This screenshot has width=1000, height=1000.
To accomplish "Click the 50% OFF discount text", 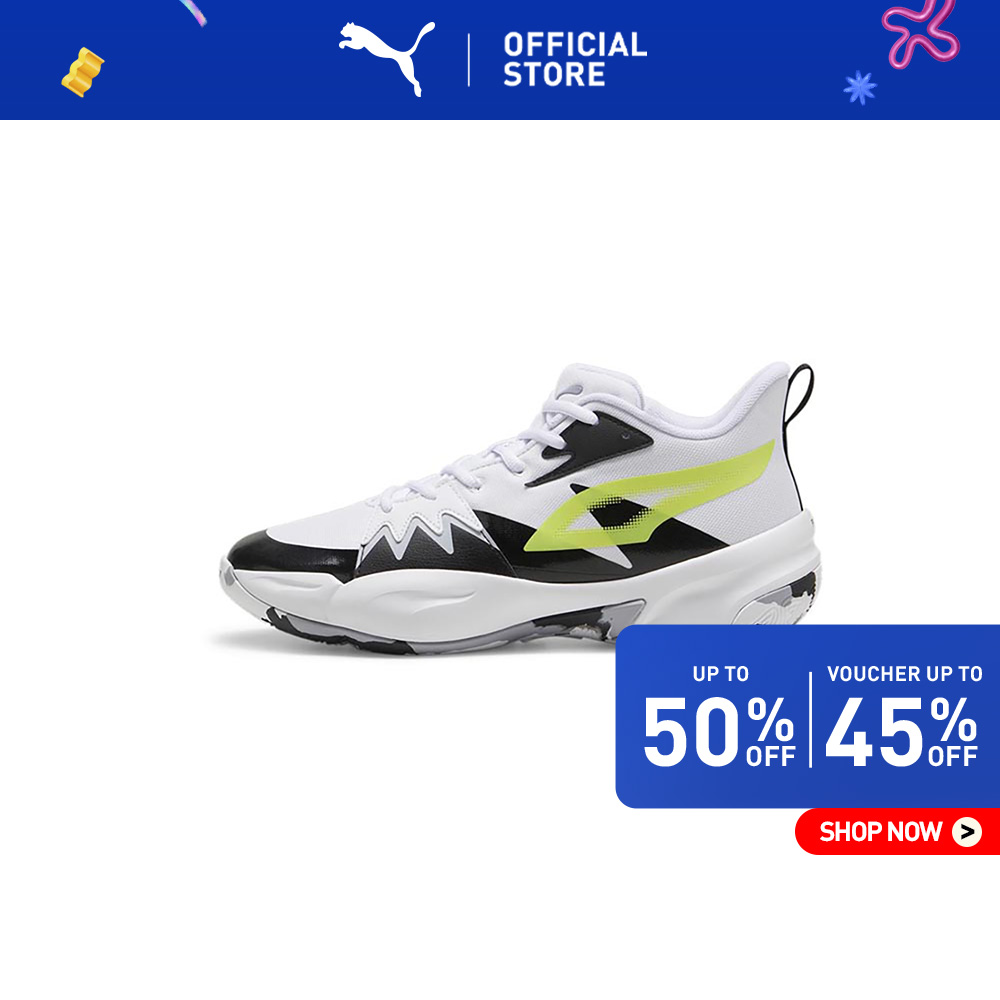I will click(x=719, y=731).
